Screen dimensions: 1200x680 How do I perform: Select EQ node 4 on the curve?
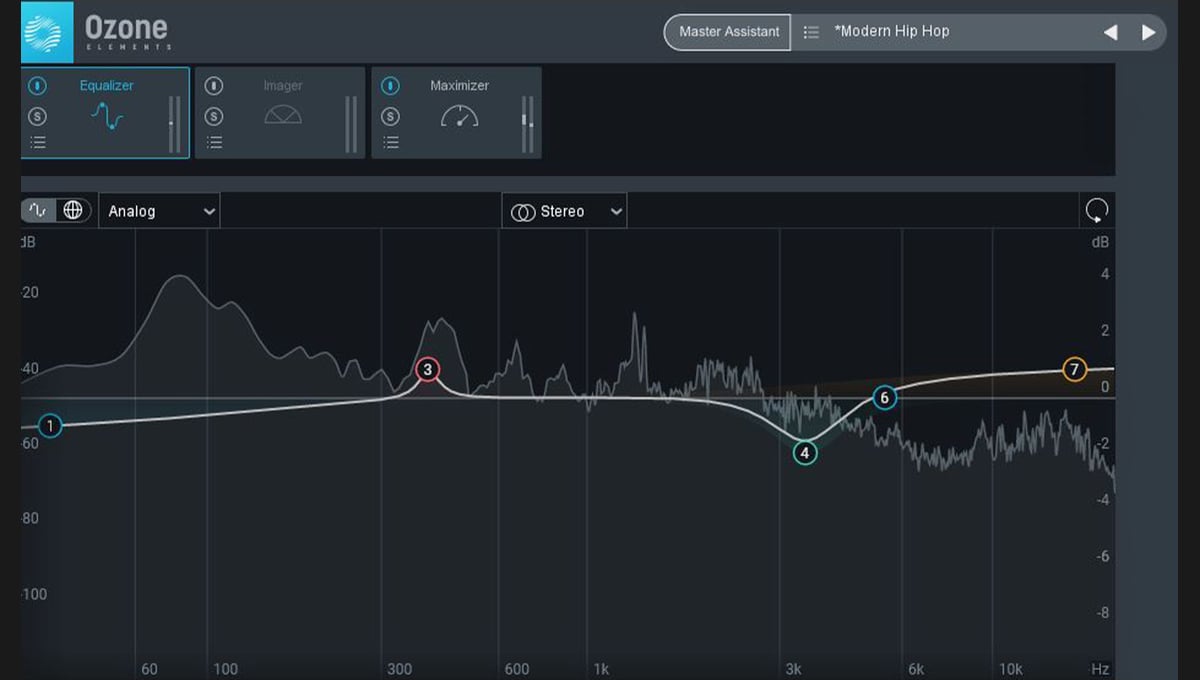[805, 453]
